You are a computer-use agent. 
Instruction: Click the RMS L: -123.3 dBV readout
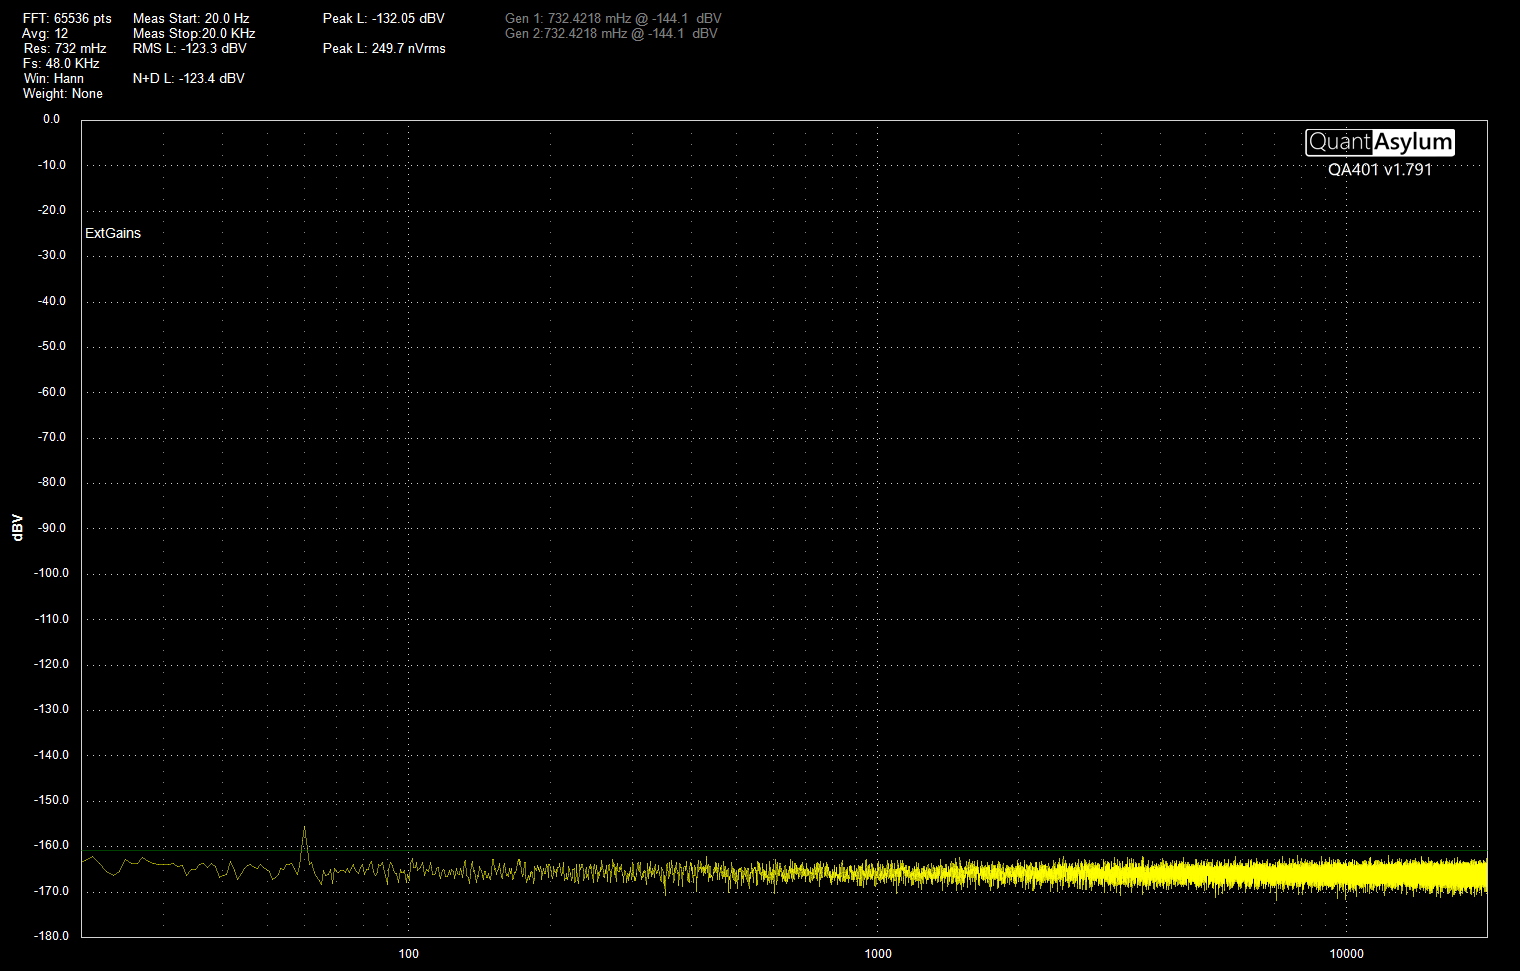pyautogui.click(x=190, y=49)
